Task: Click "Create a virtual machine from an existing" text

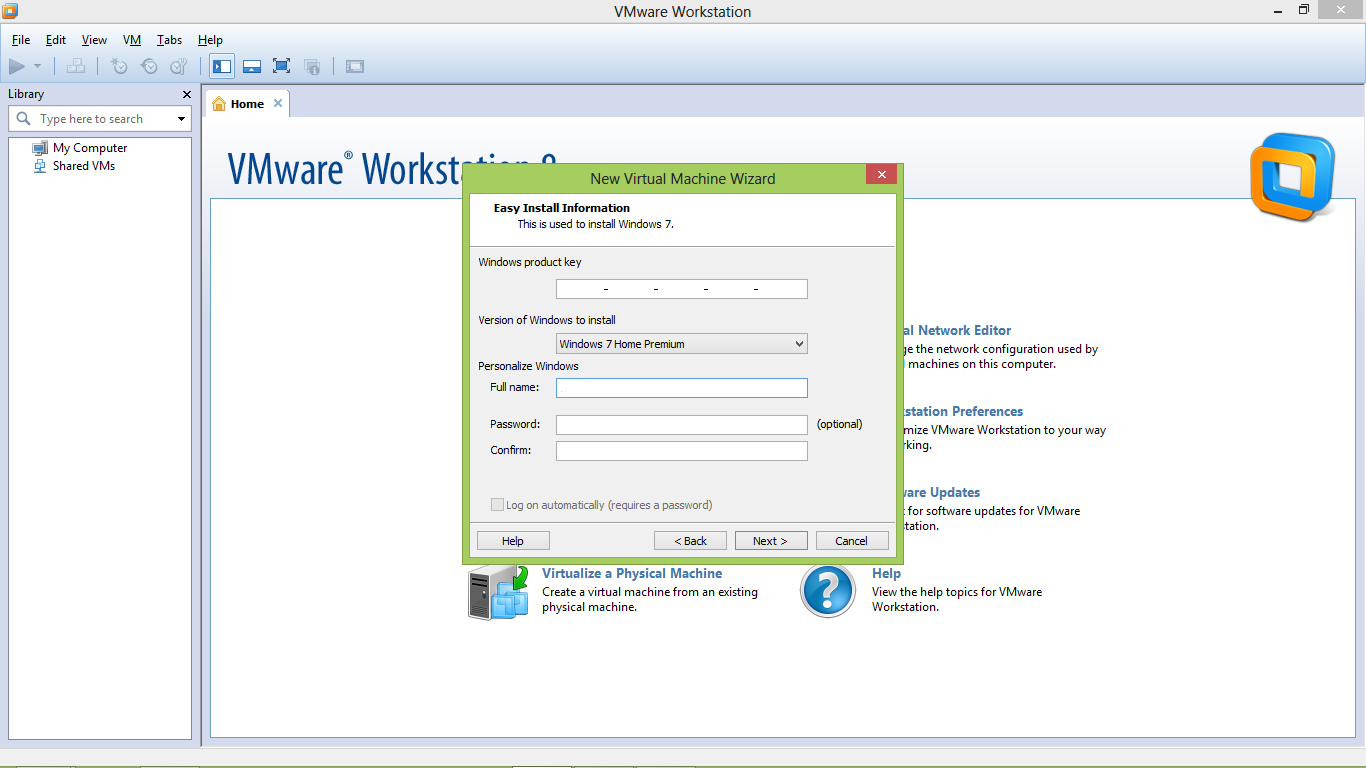Action: click(650, 592)
